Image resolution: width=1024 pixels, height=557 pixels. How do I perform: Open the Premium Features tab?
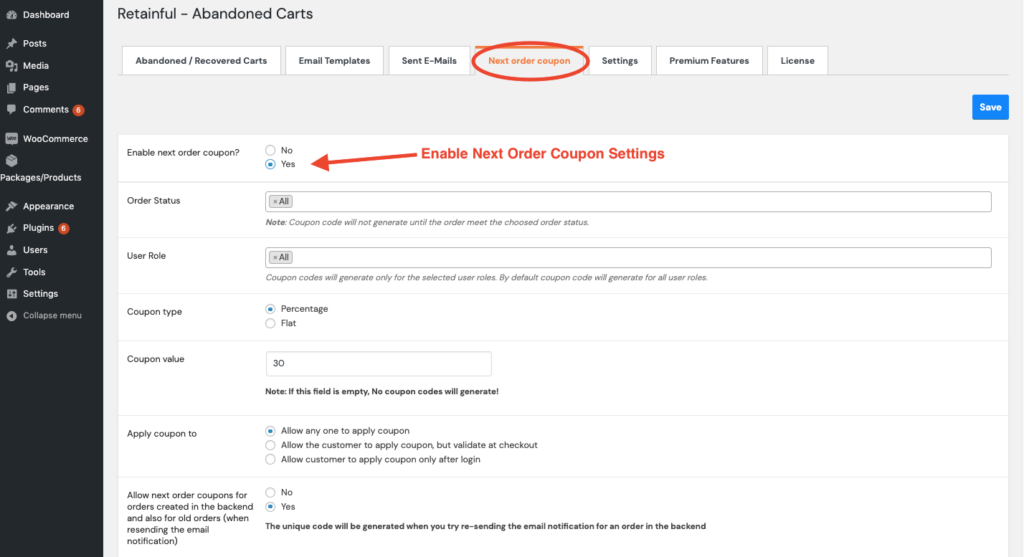(x=709, y=61)
